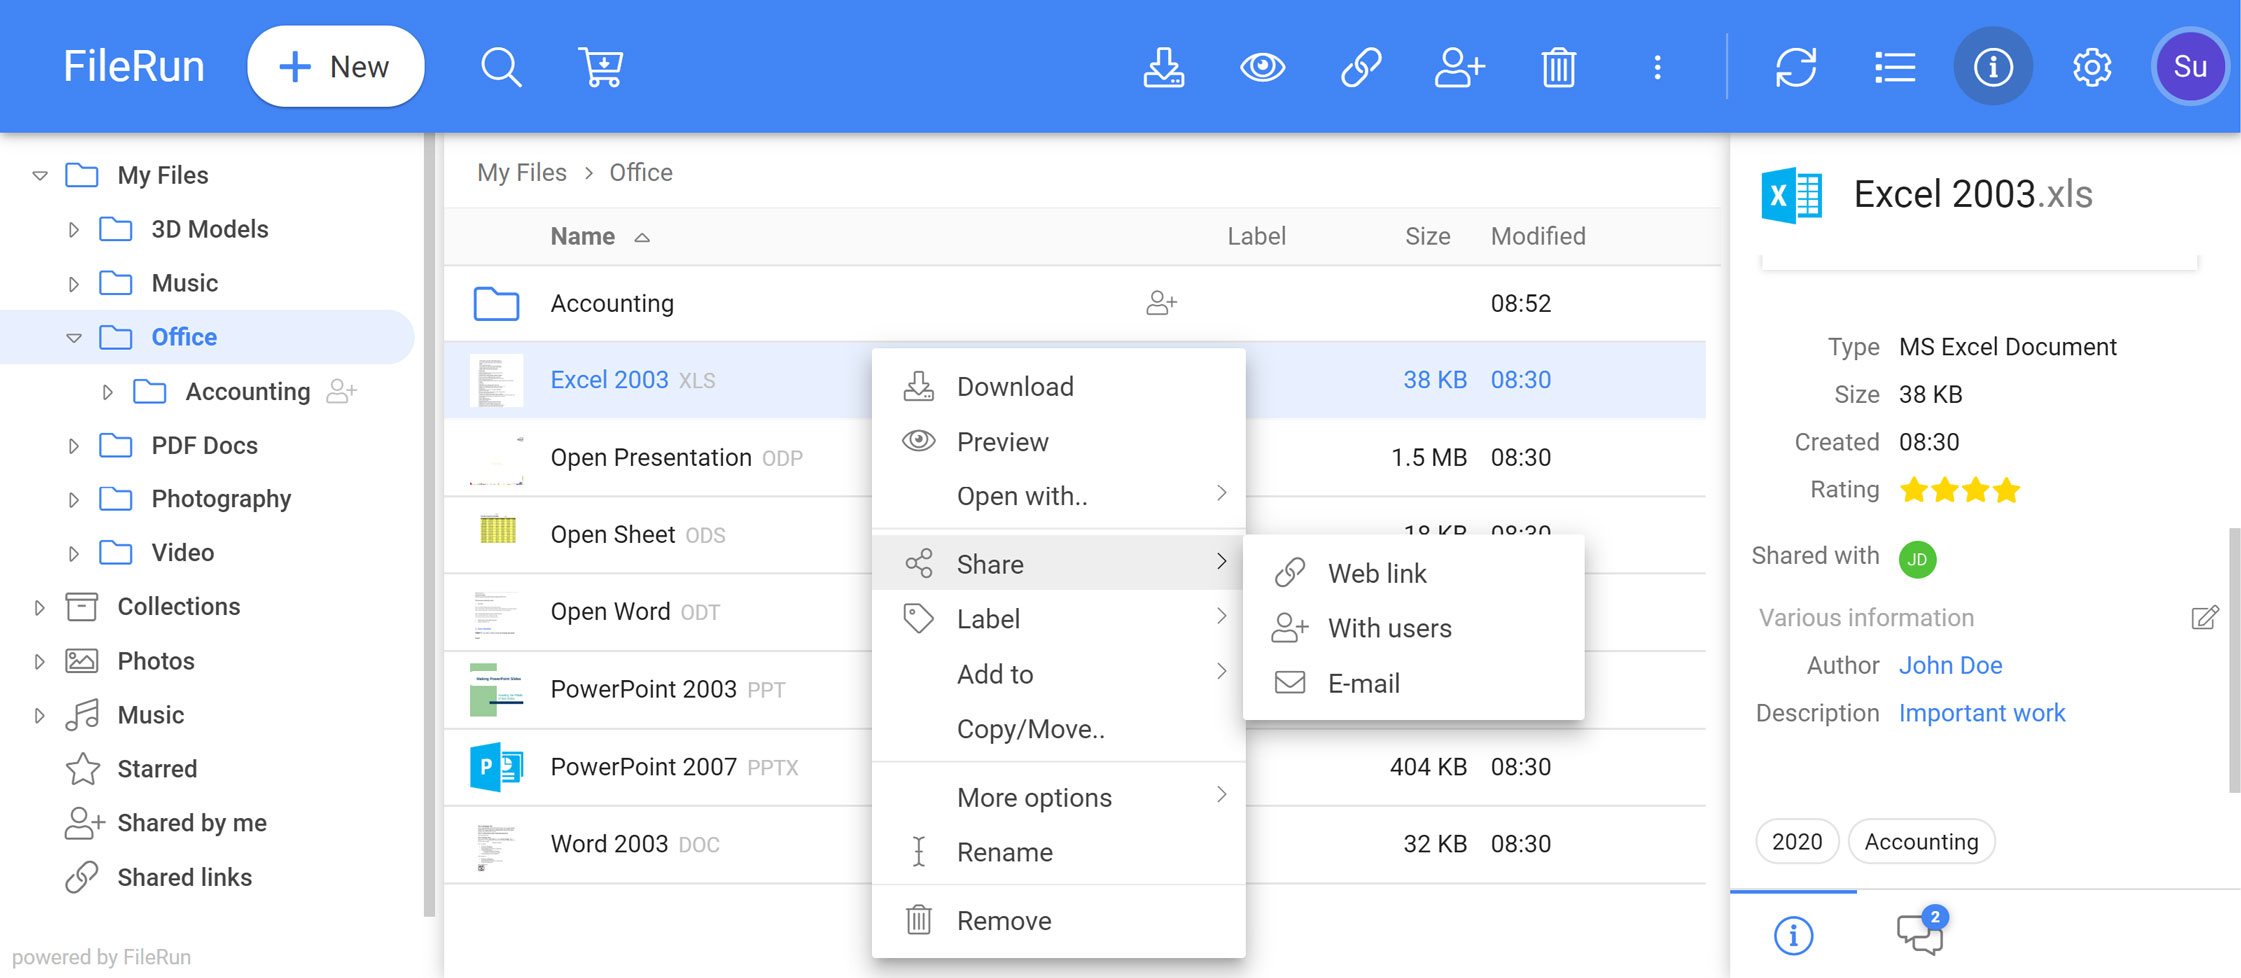Set the rating to five stars
This screenshot has height=978, width=2241.
(x=2035, y=490)
